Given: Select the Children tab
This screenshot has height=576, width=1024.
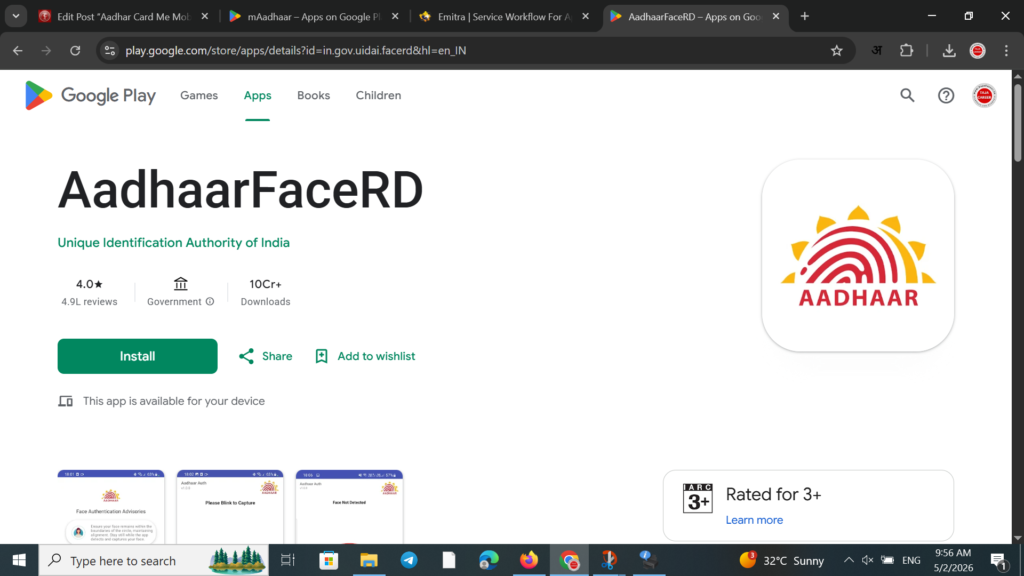Looking at the screenshot, I should click(x=378, y=95).
